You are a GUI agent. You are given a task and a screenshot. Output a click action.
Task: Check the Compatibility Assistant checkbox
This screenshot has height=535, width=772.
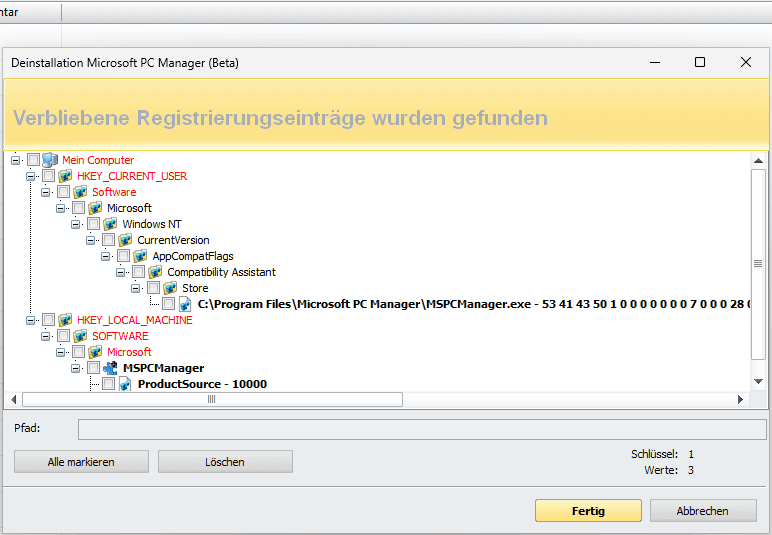pyautogui.click(x=138, y=272)
